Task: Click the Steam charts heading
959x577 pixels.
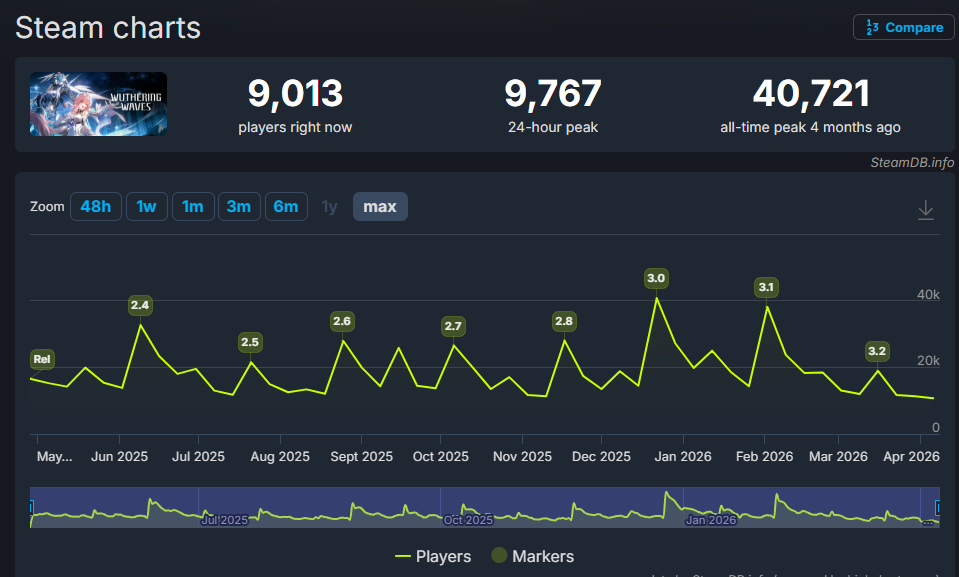Action: (x=108, y=28)
